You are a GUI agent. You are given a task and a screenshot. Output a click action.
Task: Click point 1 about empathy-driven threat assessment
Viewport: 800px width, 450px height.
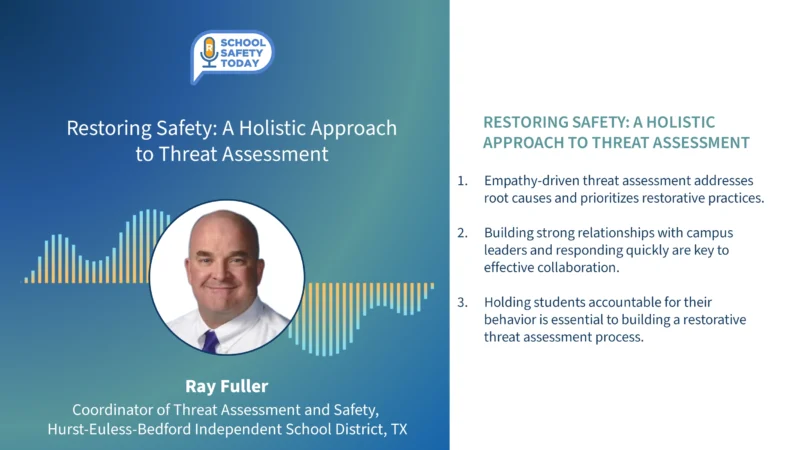click(623, 189)
